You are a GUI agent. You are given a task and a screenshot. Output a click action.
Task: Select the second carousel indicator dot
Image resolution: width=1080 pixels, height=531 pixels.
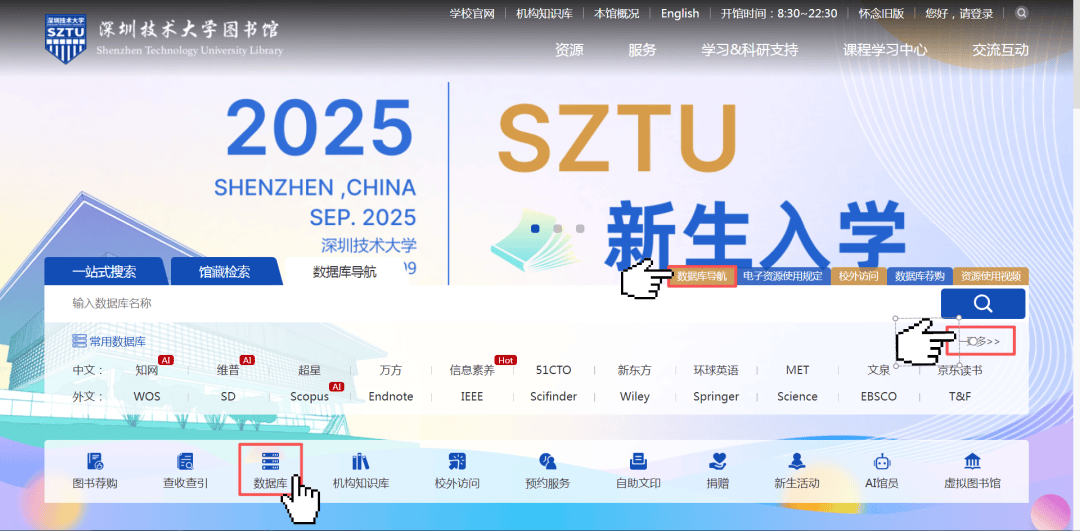point(557,229)
